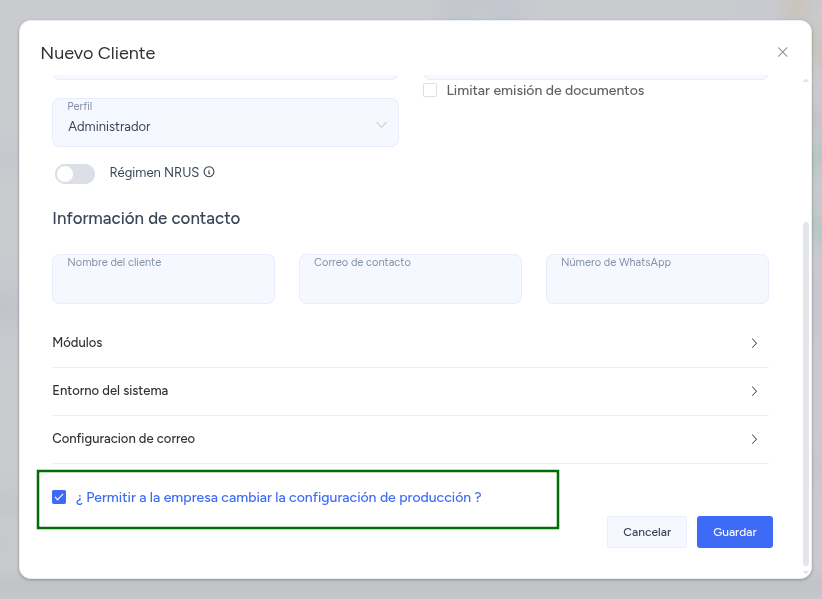Image resolution: width=822 pixels, height=599 pixels.
Task: Check Limitar emisión de documentos
Action: [x=430, y=90]
